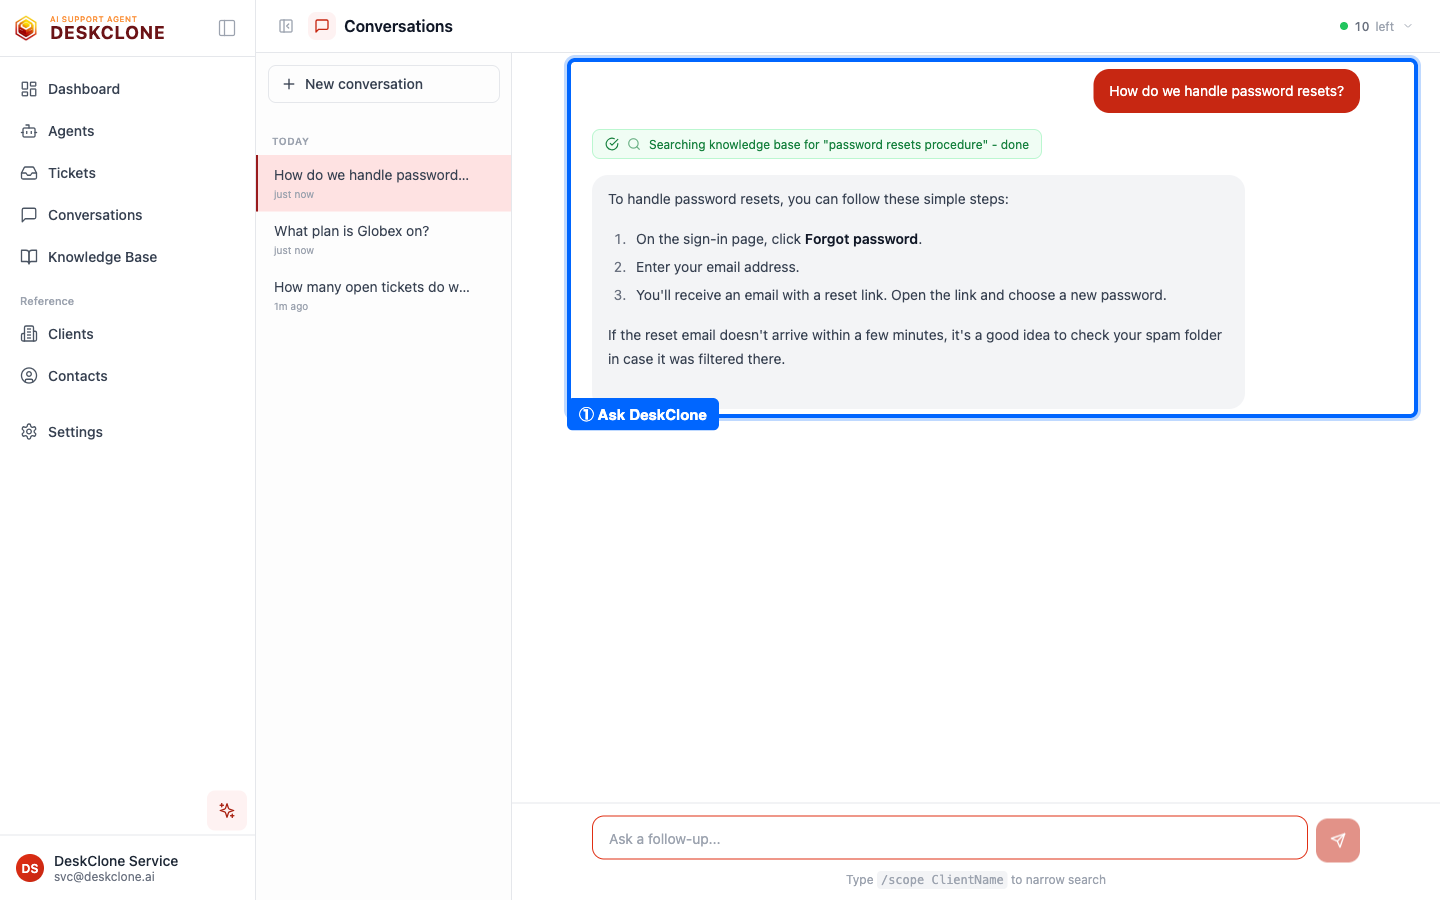Click the sparkle assistant button

point(227,810)
